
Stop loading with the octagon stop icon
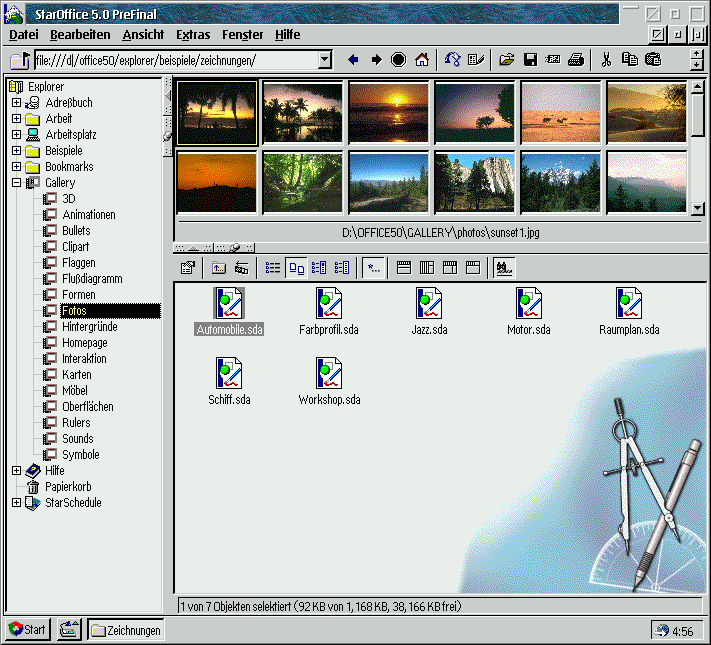(399, 59)
